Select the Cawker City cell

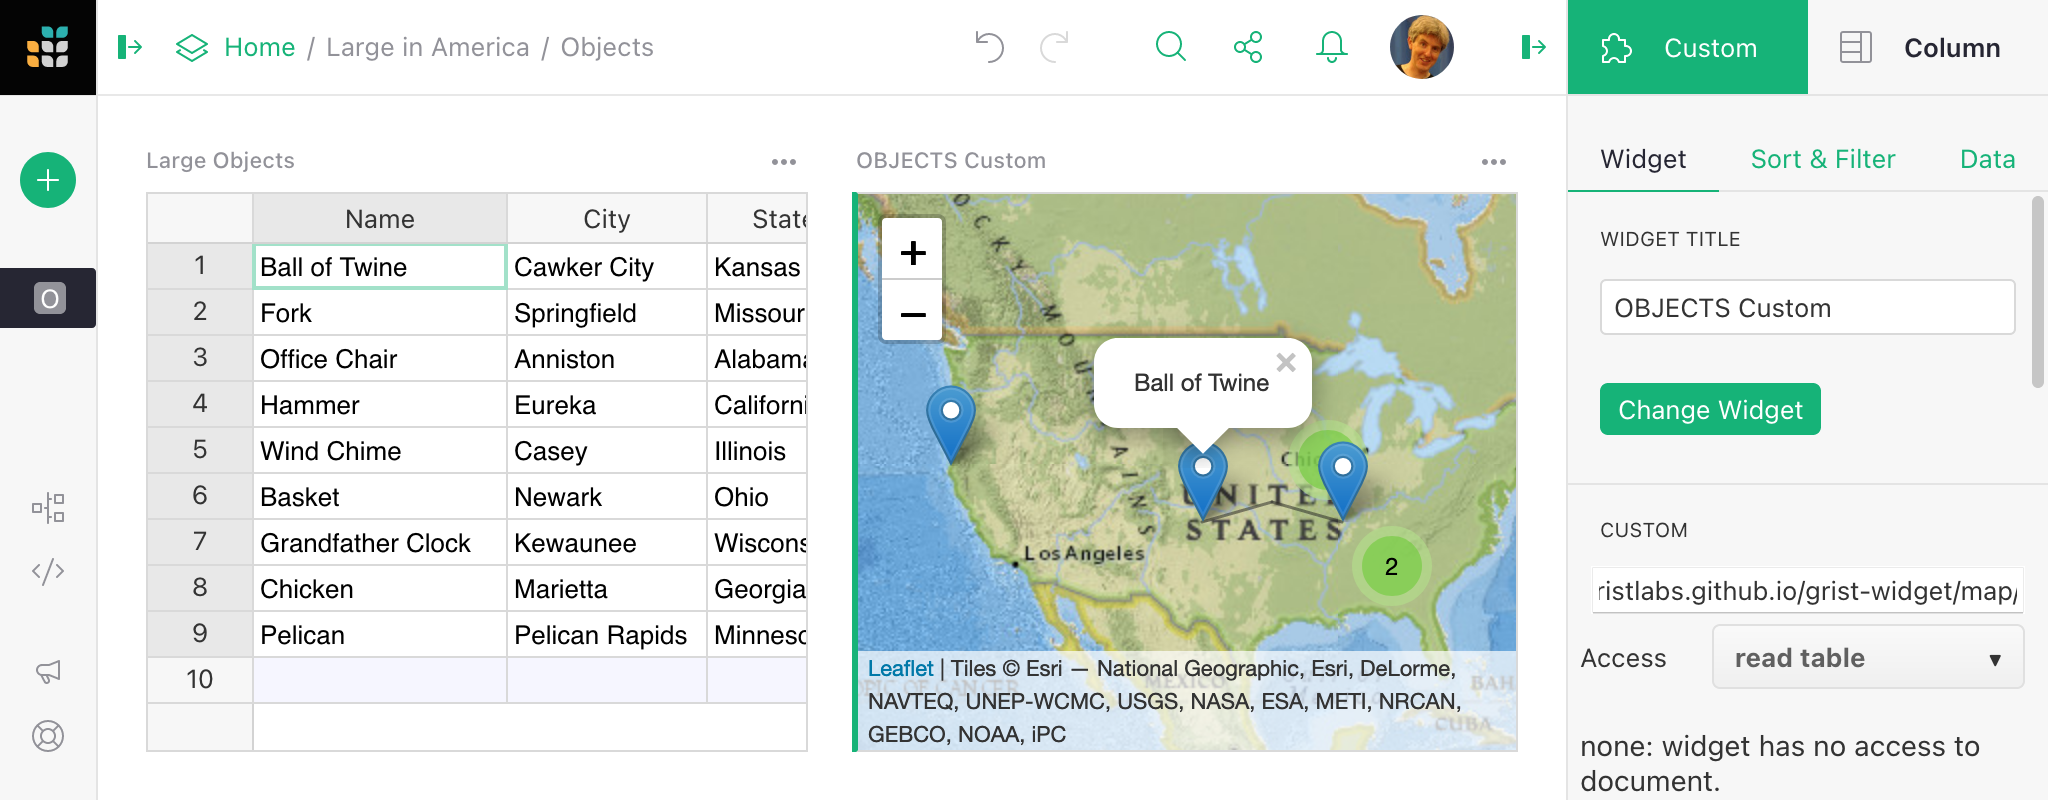coord(606,266)
